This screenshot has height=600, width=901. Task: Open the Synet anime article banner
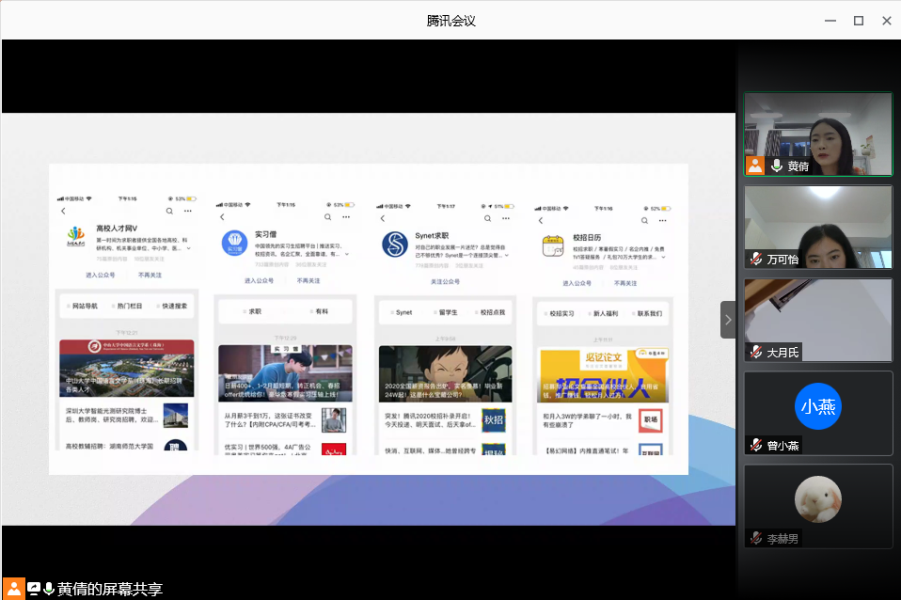click(x=445, y=374)
